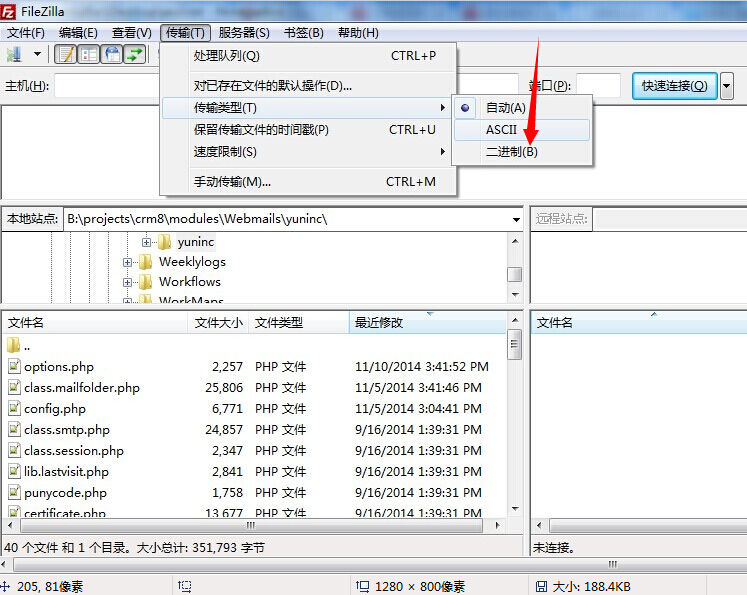Expand the yuninc tree node

tap(146, 242)
